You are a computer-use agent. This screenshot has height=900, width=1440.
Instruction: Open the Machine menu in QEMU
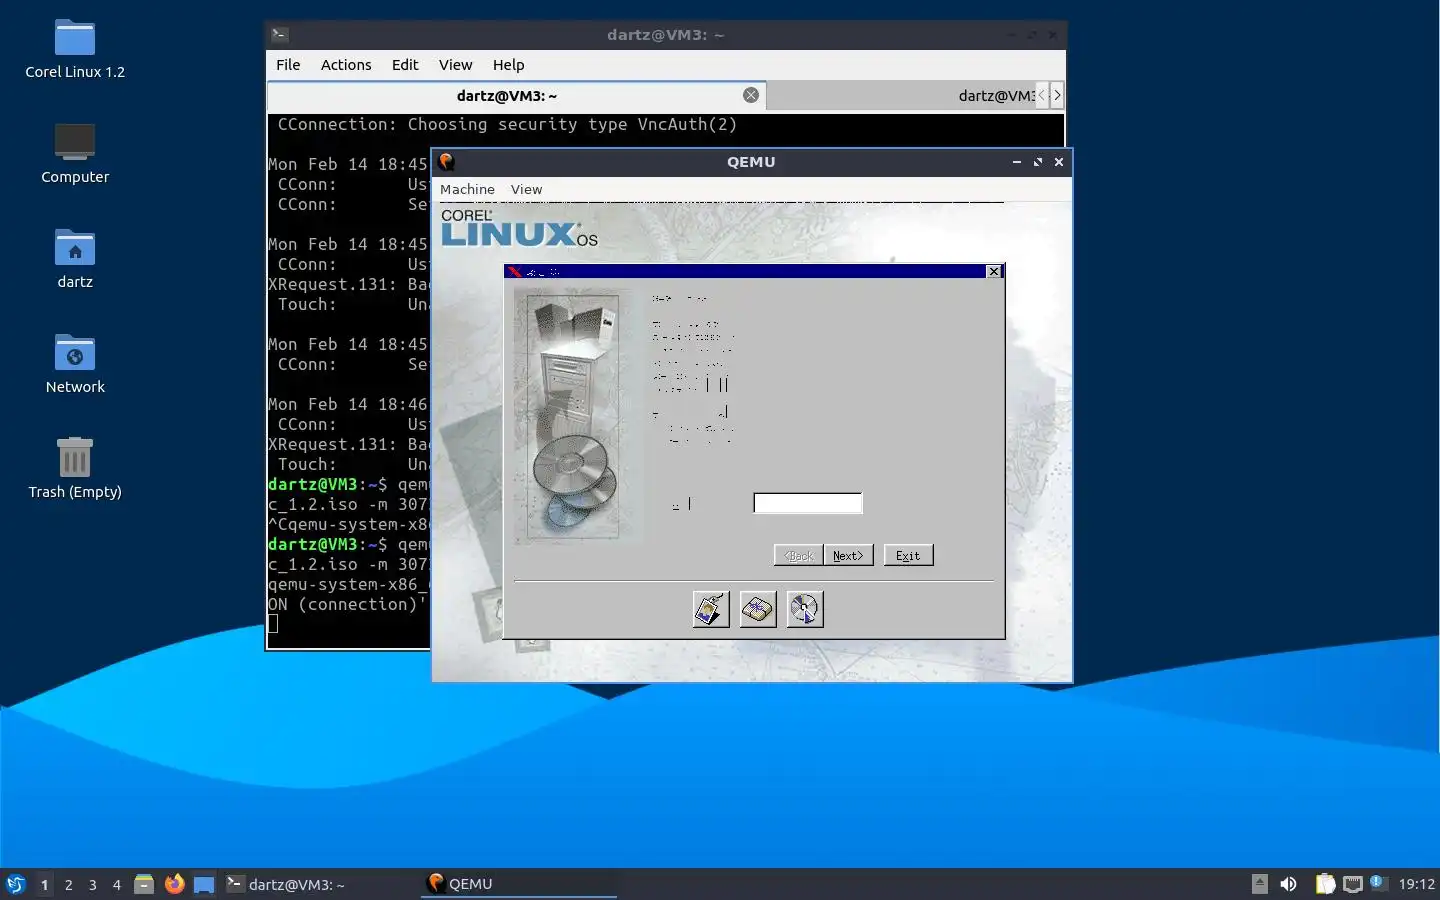[x=467, y=189]
